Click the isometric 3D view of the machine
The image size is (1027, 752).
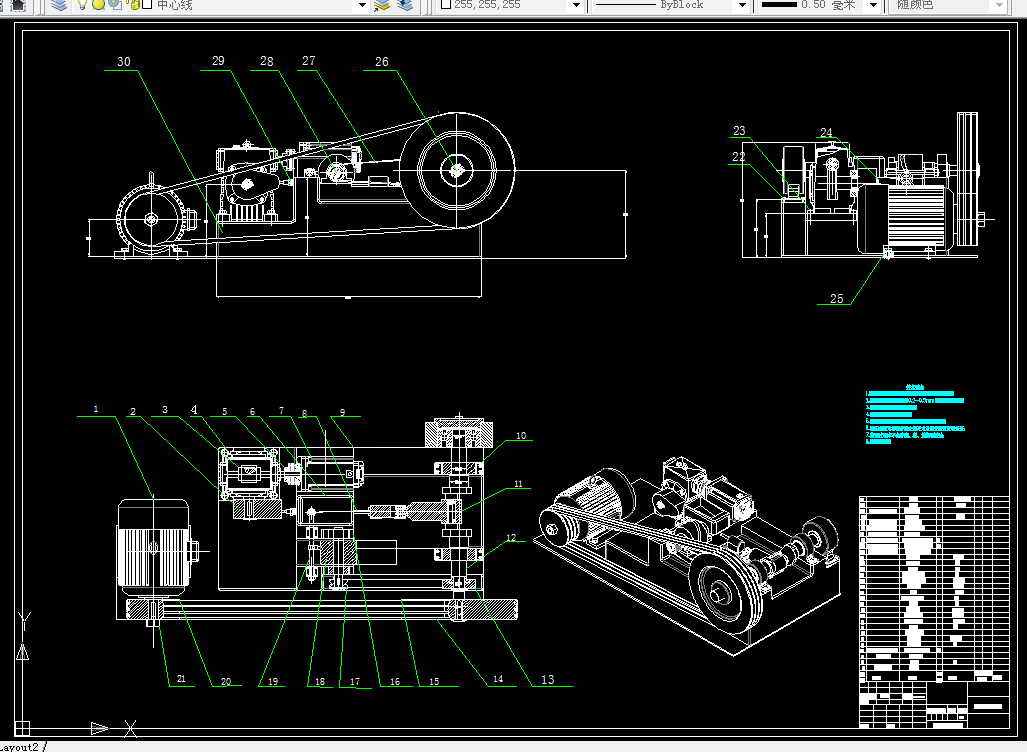pyautogui.click(x=686, y=555)
